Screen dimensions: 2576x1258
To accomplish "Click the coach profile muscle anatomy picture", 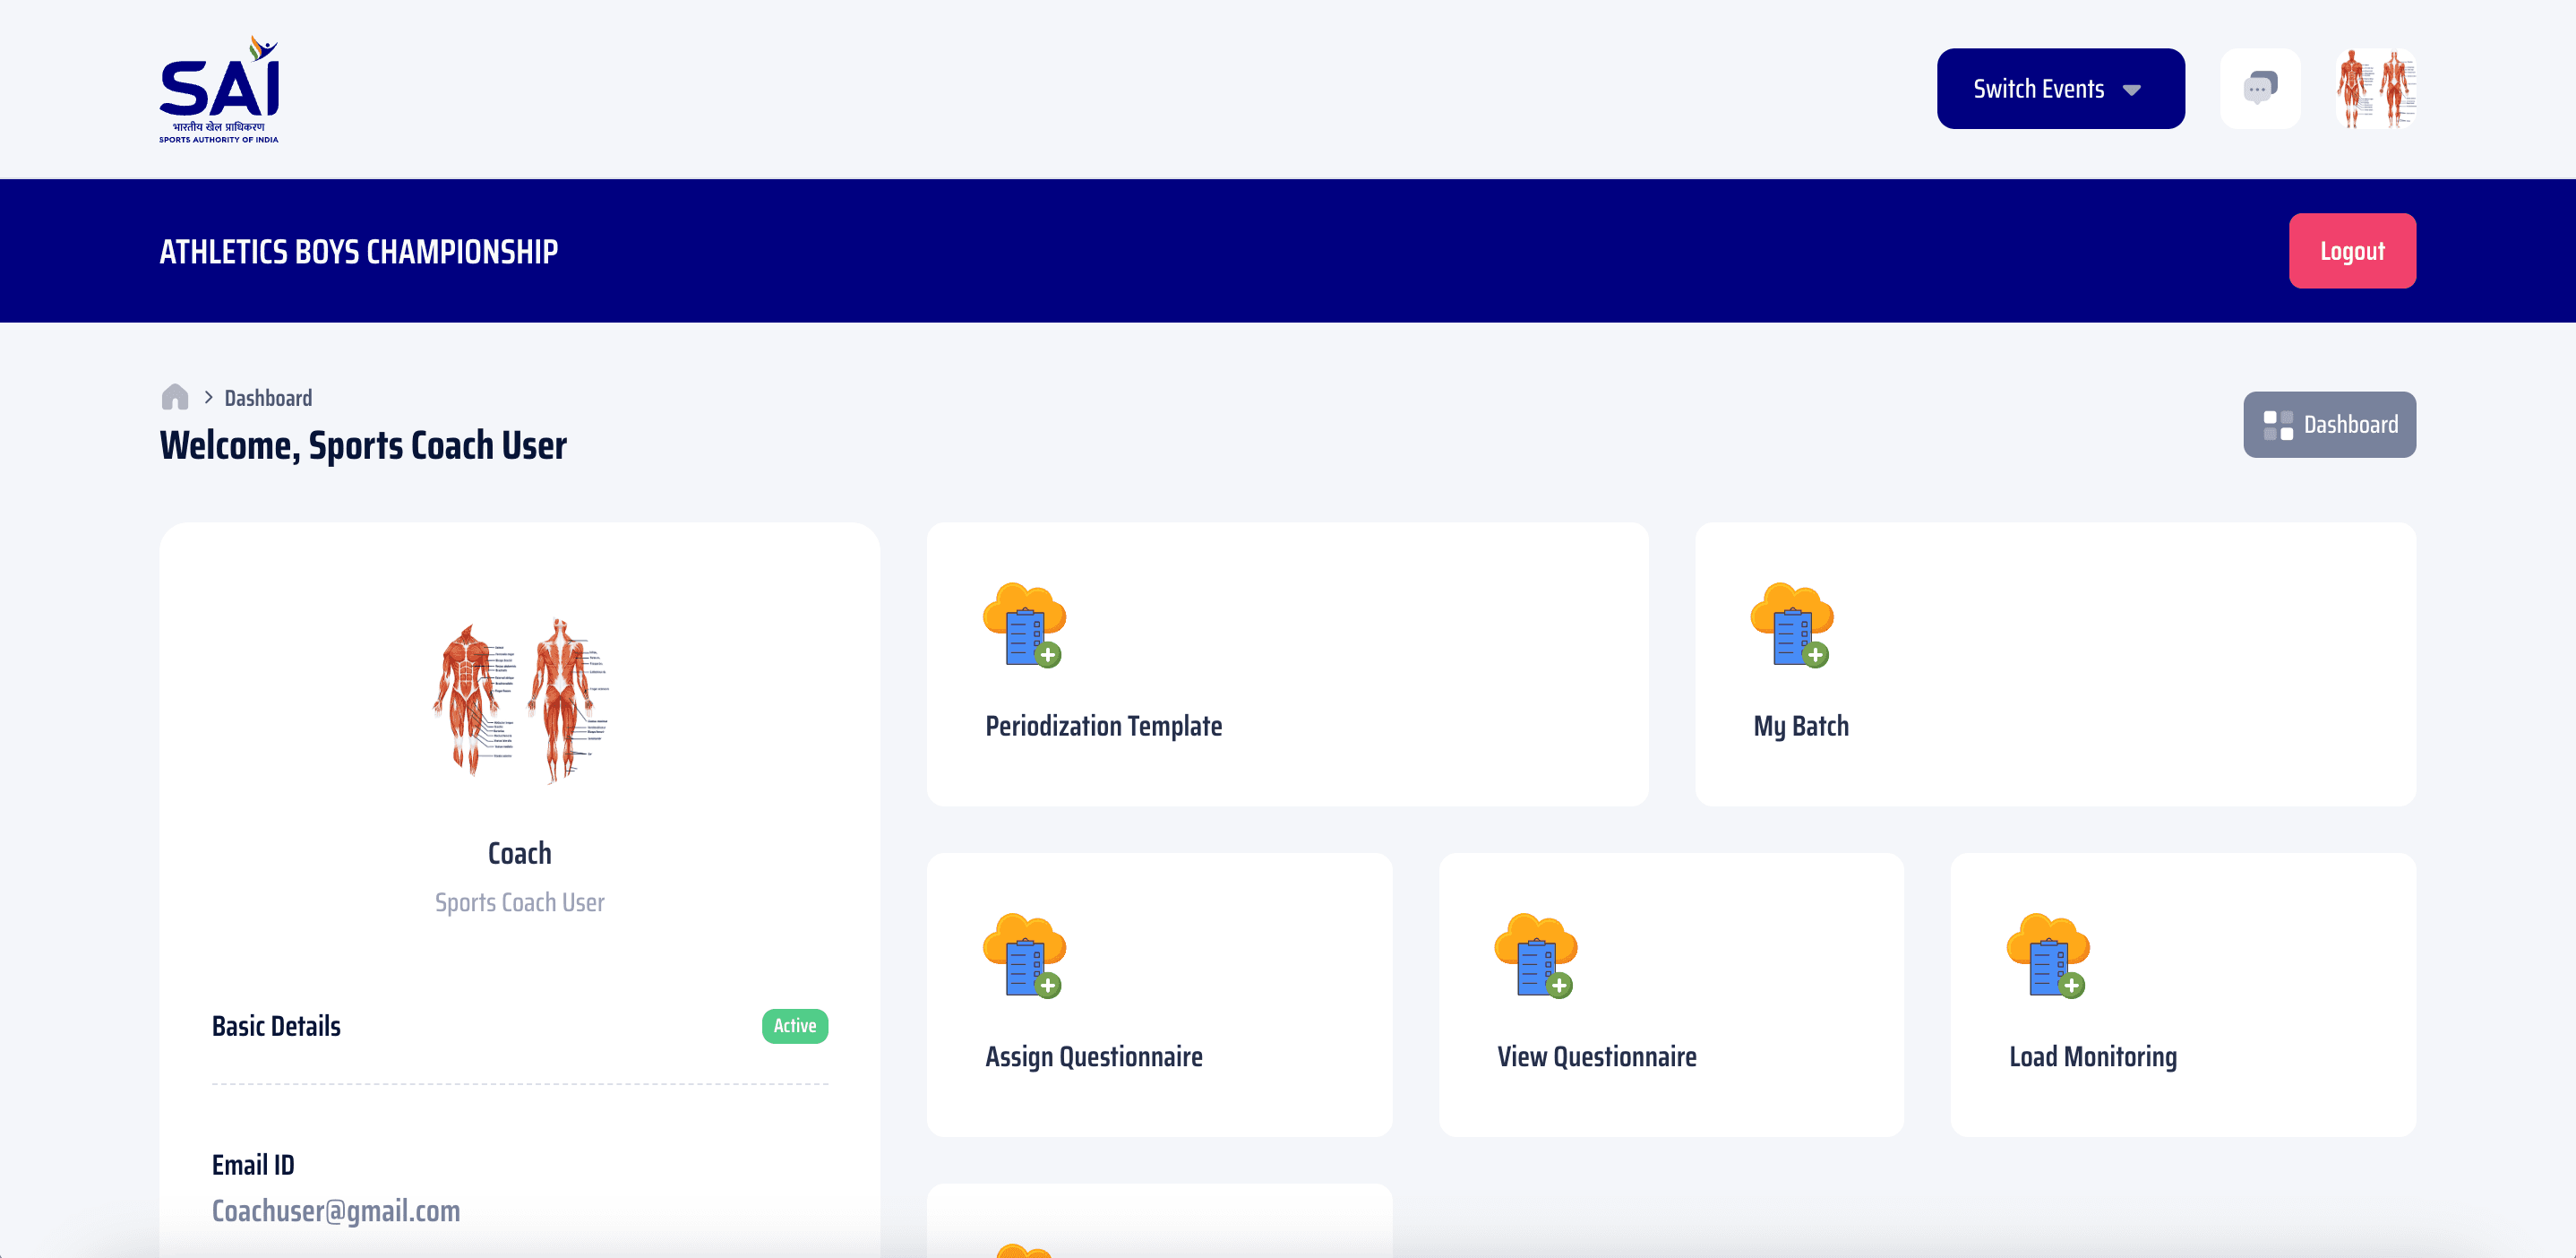I will point(520,700).
